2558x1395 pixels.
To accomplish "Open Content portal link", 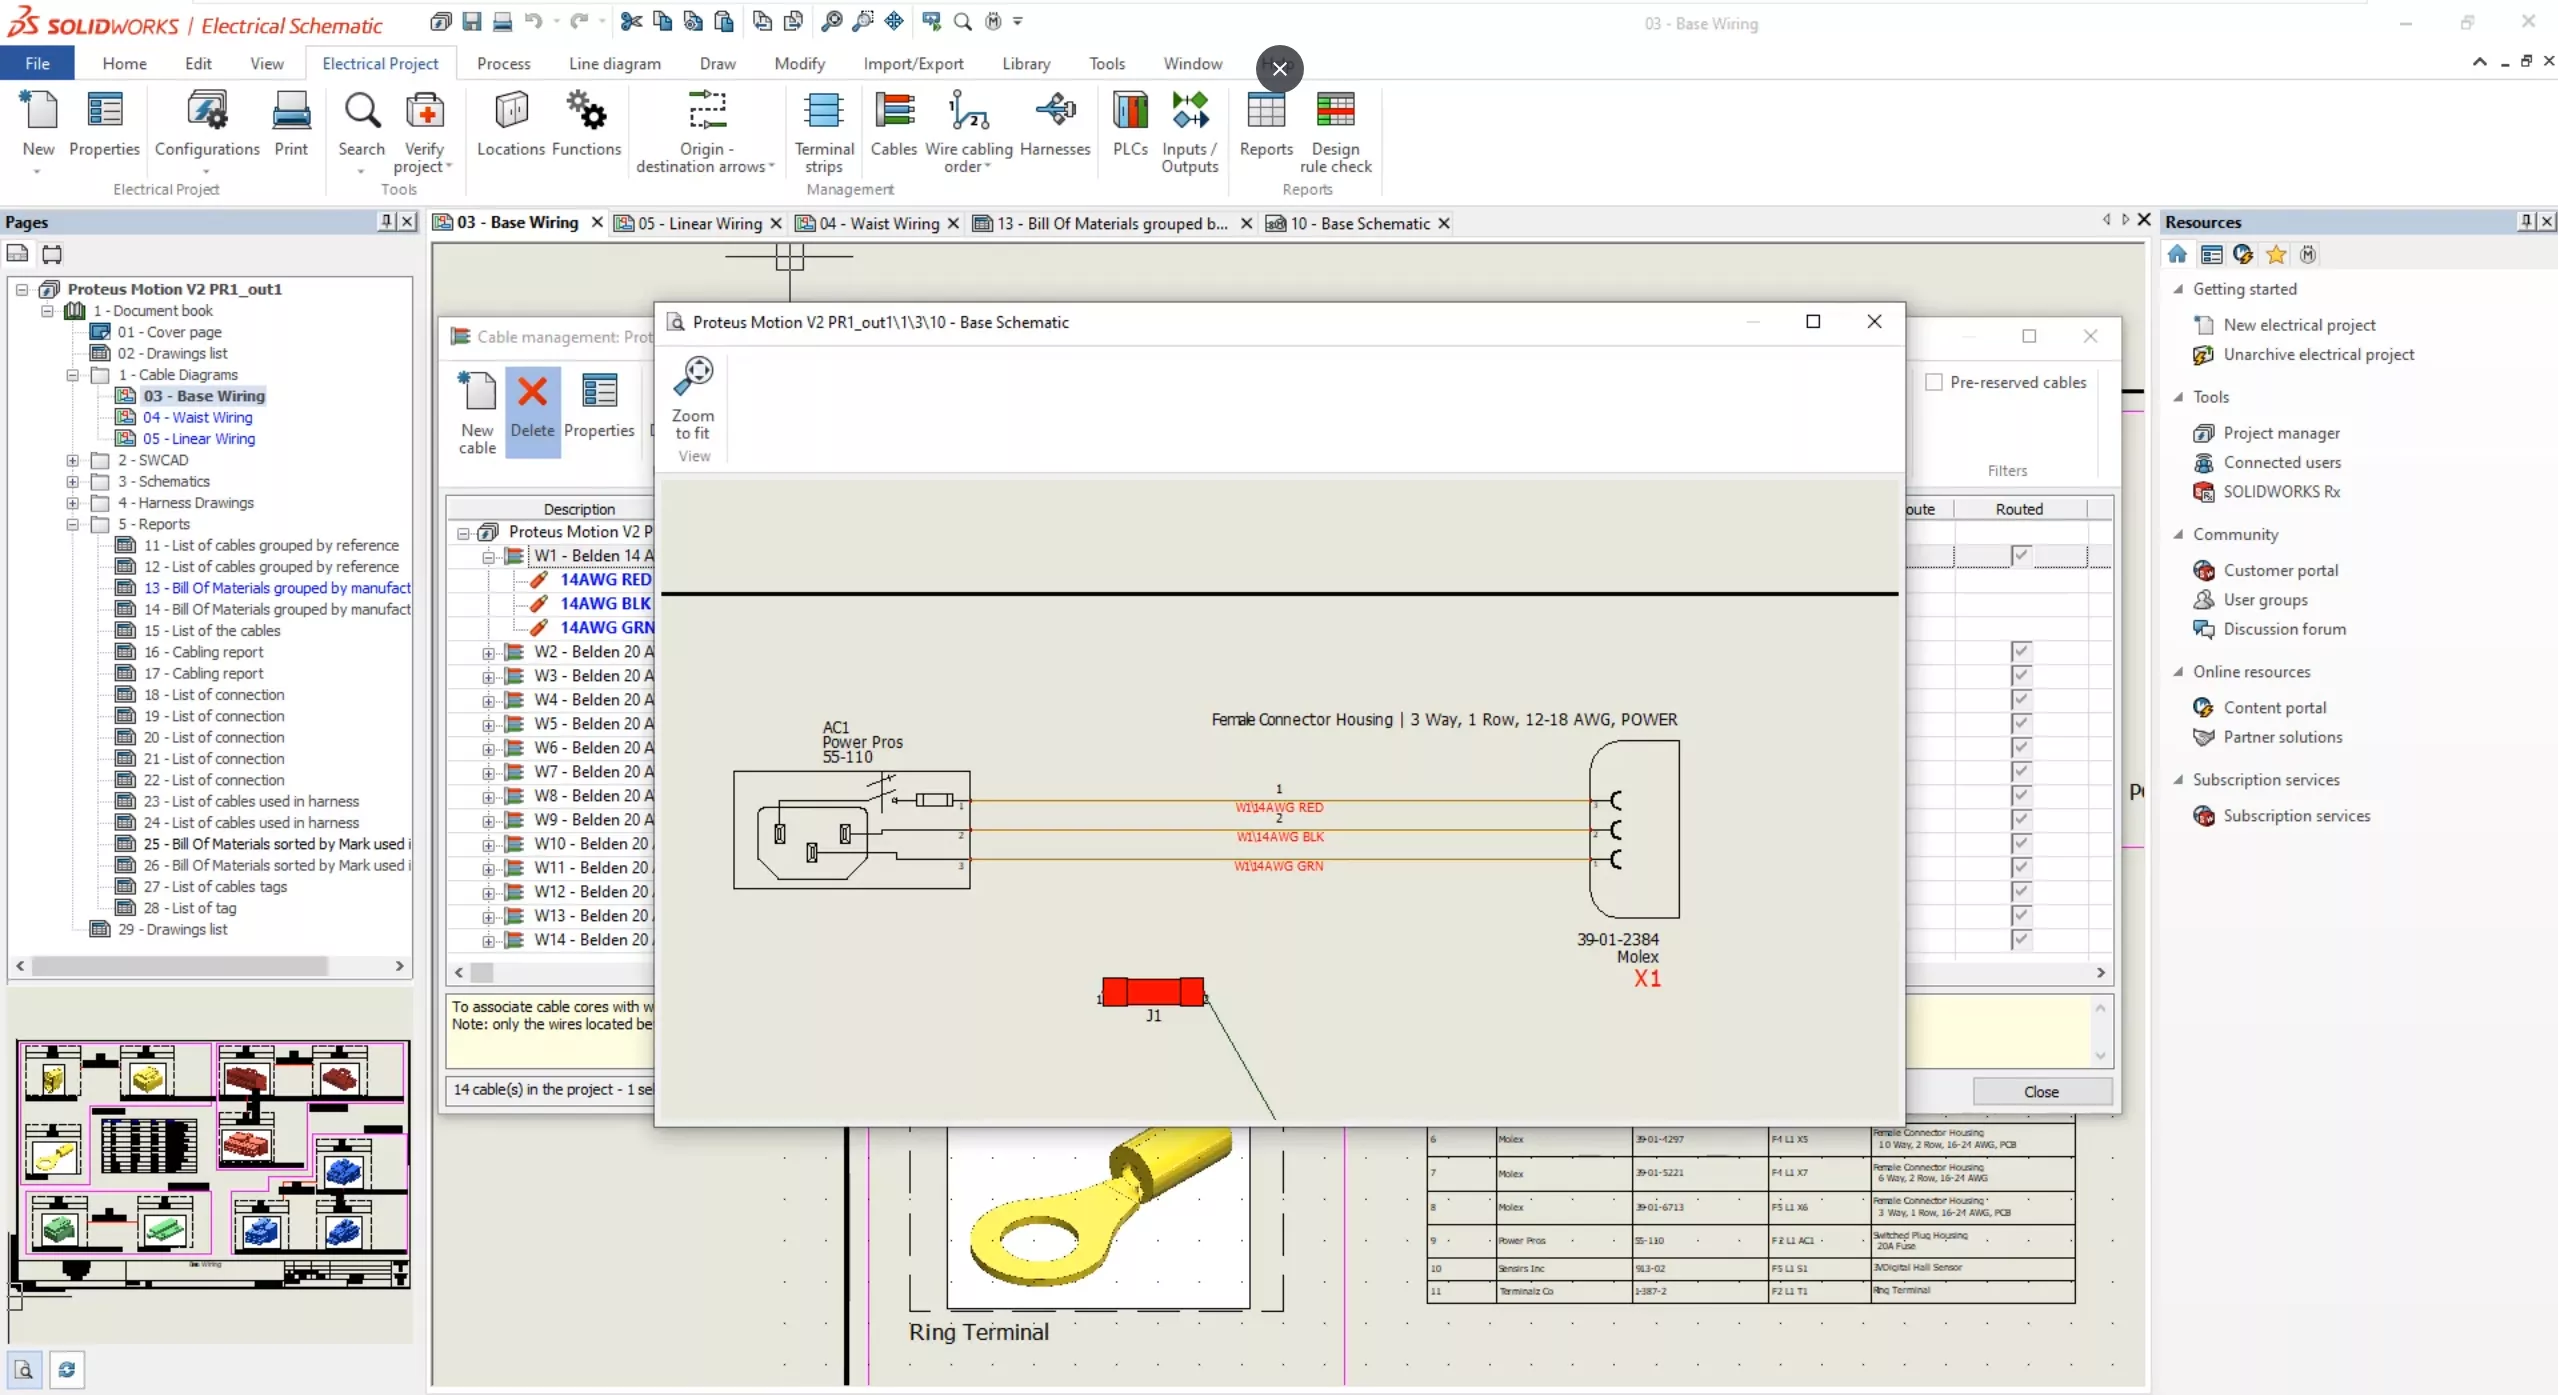I will coord(2274,708).
